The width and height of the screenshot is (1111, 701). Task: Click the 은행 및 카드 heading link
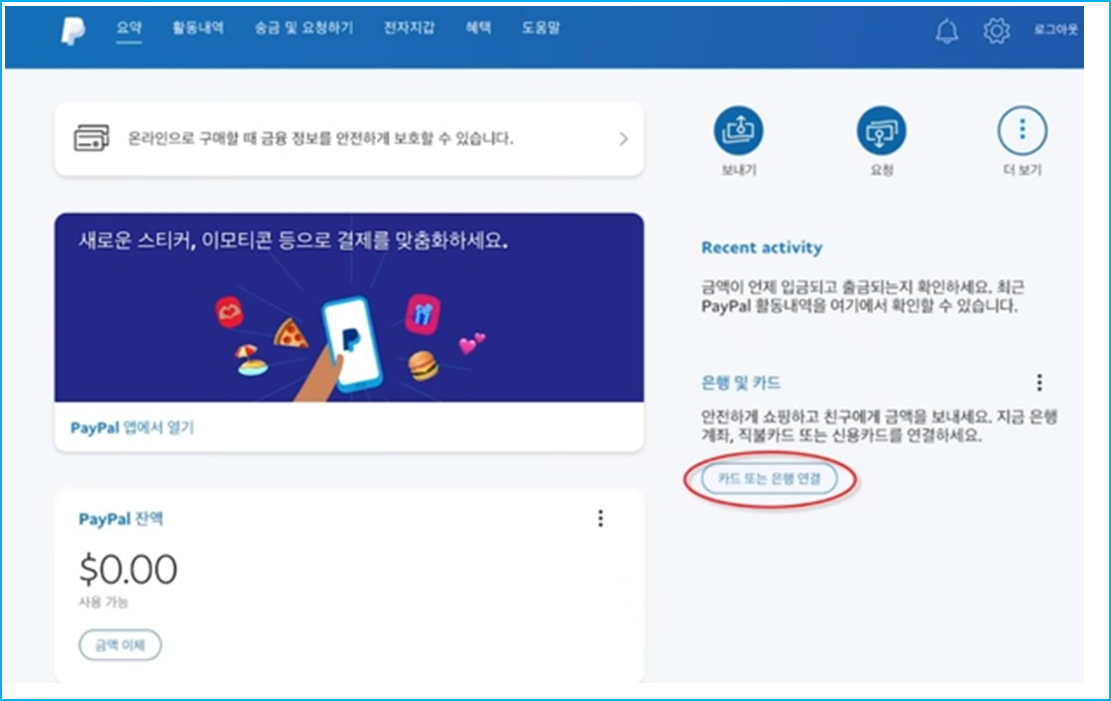point(740,383)
